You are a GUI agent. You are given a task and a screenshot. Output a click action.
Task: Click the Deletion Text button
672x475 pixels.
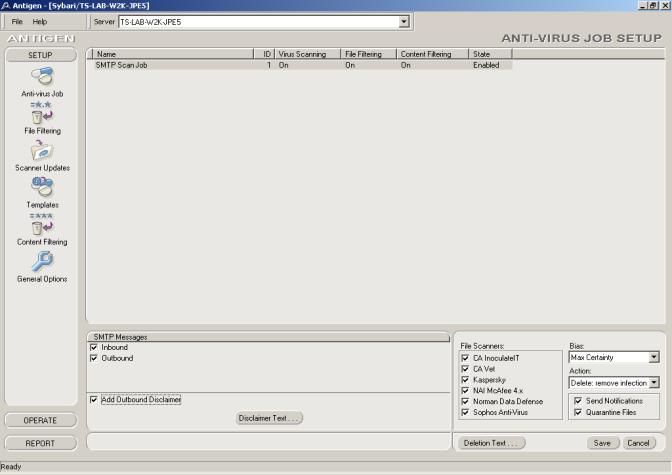pos(492,443)
